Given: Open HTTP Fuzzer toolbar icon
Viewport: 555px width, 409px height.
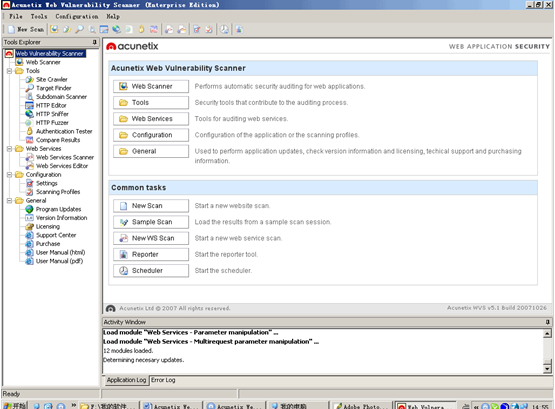Looking at the screenshot, I should pyautogui.click(x=129, y=29).
